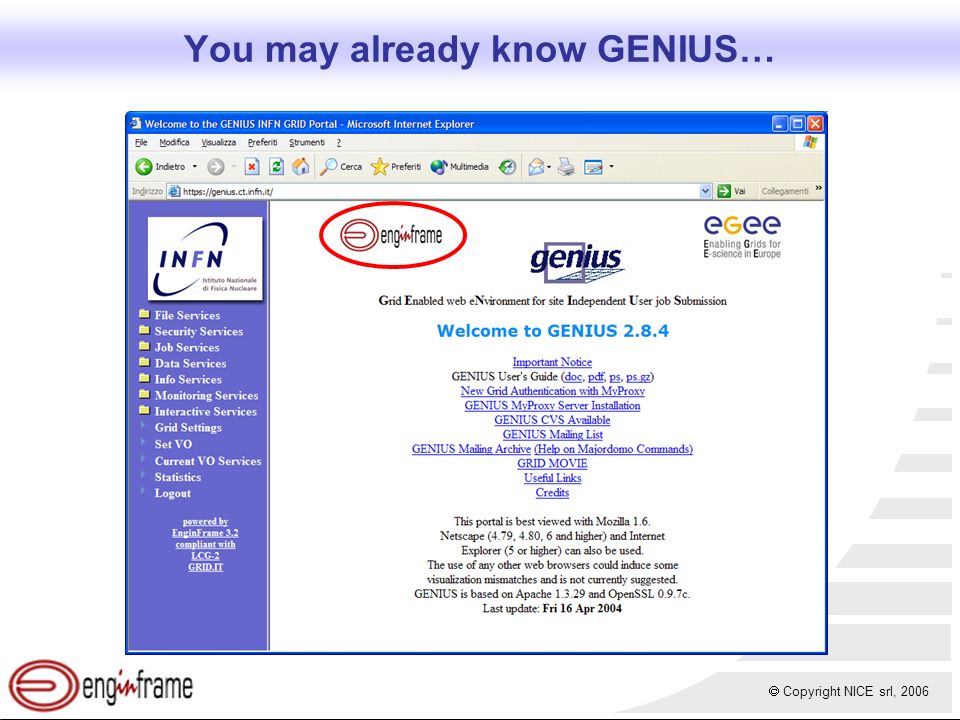This screenshot has height=720, width=960.
Task: Open Statistics sidebar item
Action: (178, 477)
